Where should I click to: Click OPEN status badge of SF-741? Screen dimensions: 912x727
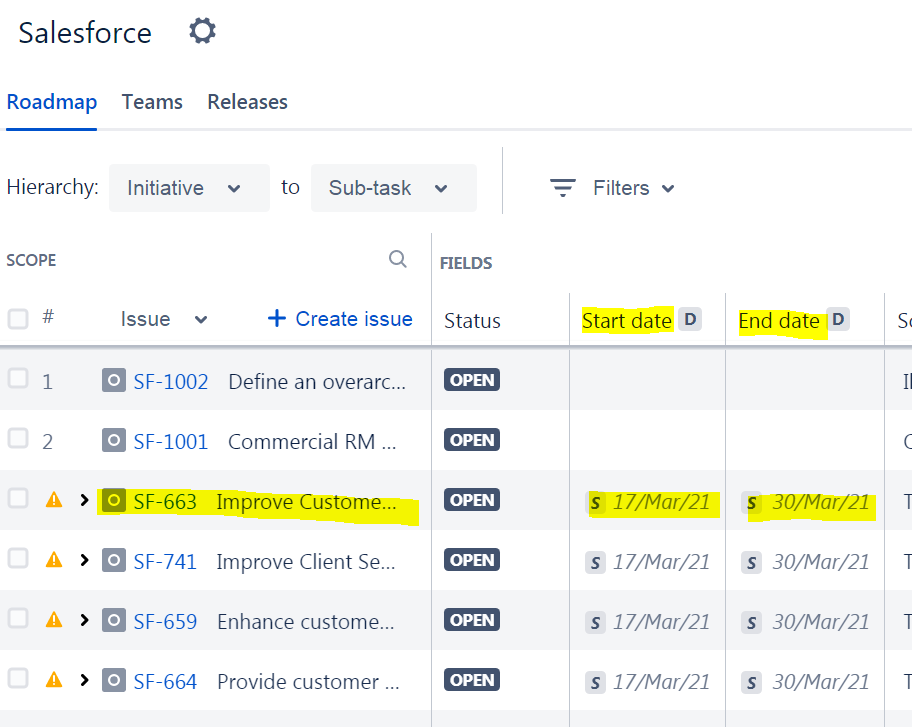coord(472,560)
